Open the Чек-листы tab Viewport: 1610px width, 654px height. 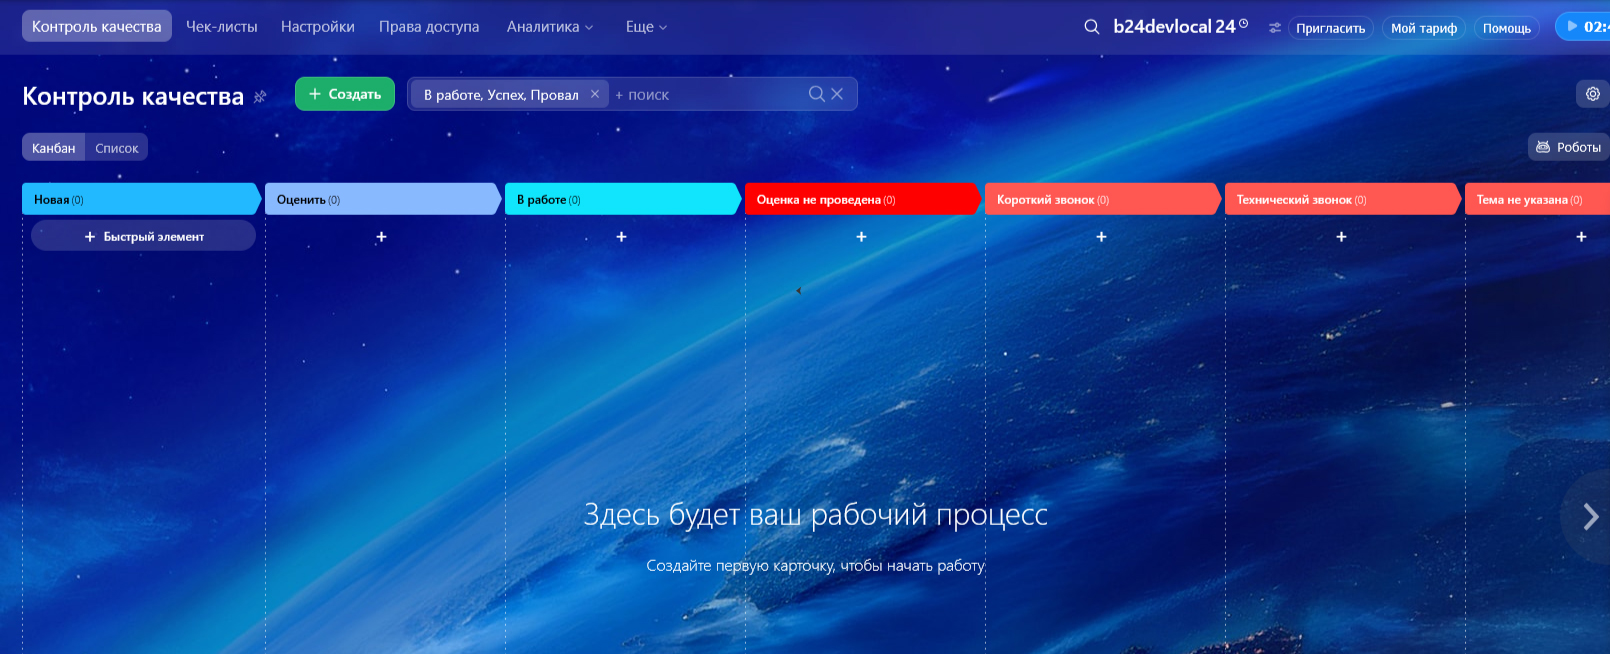click(x=222, y=27)
